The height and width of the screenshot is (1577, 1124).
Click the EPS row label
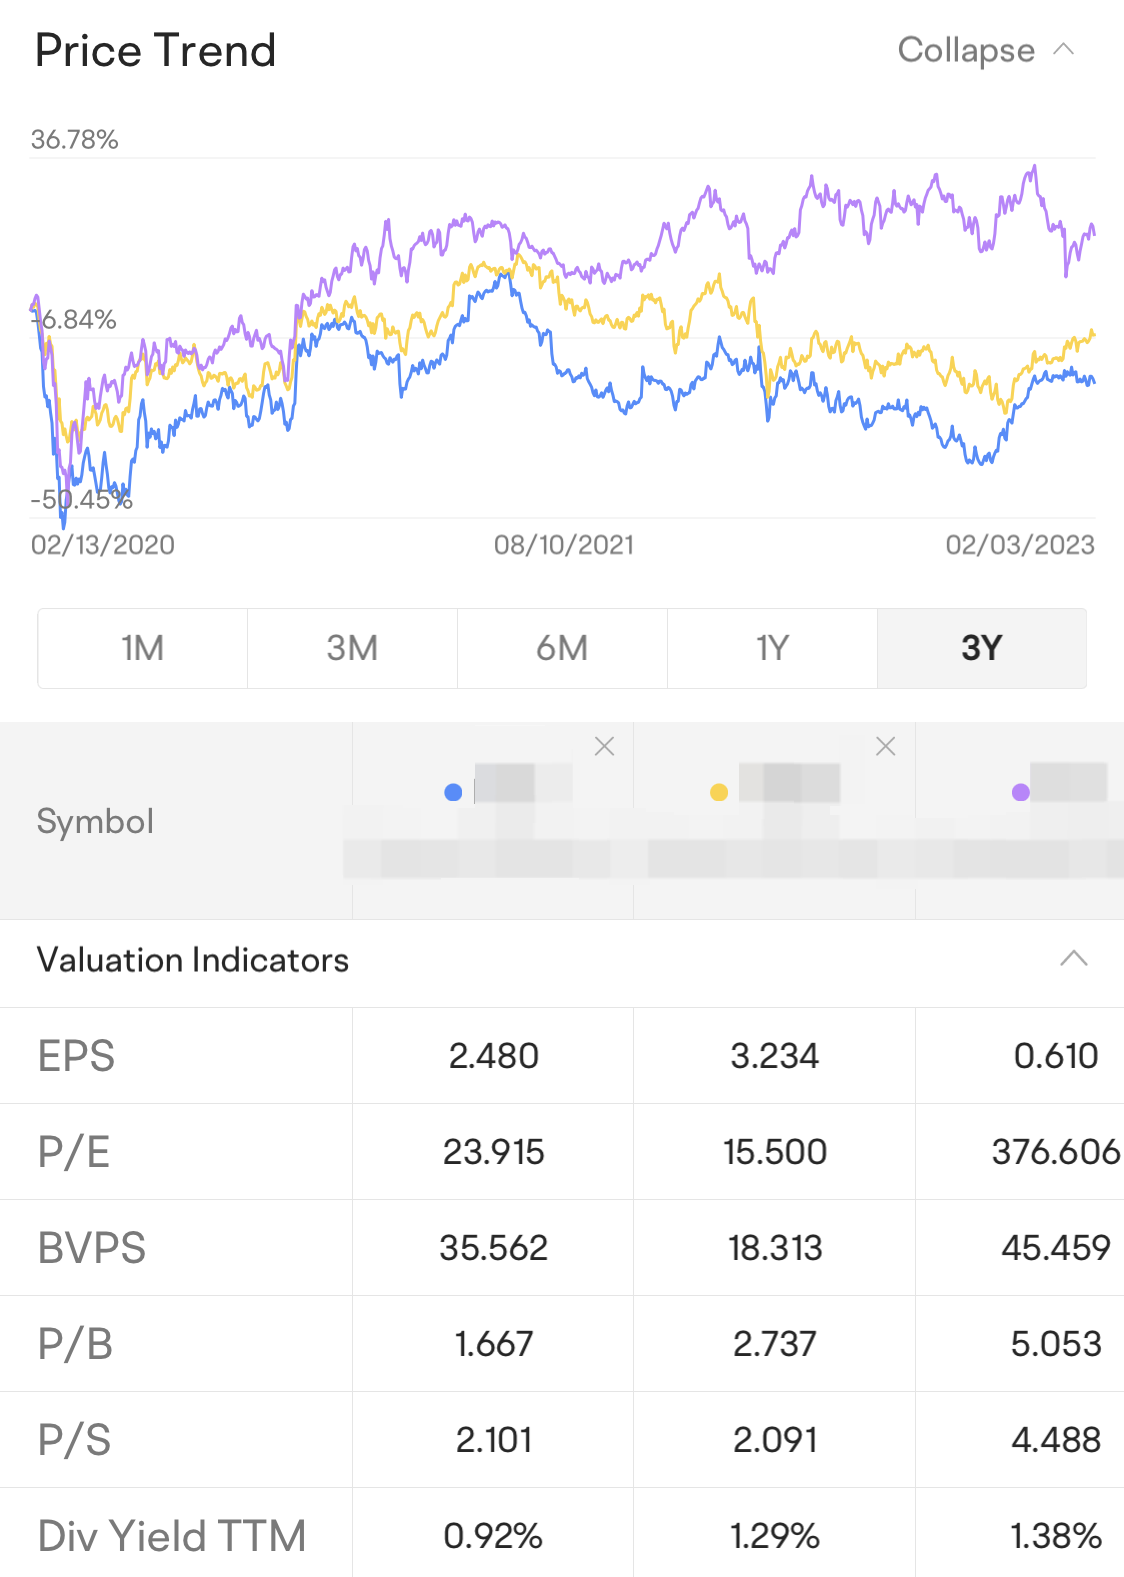76,1056
